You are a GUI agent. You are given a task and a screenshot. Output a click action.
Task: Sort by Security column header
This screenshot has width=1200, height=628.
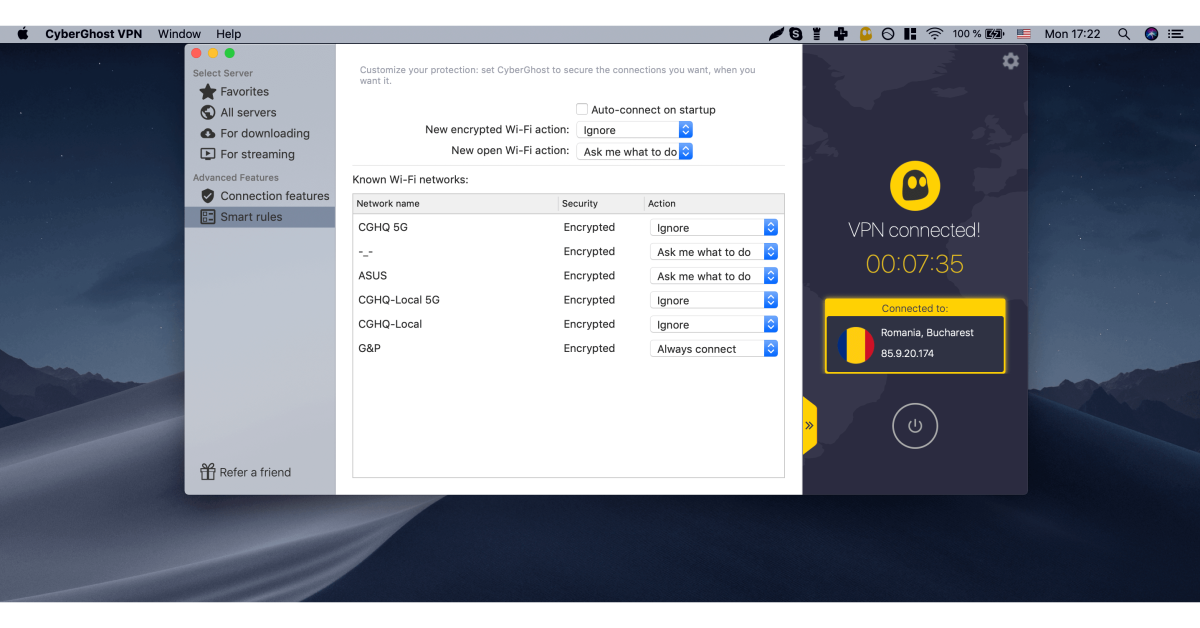click(x=601, y=203)
